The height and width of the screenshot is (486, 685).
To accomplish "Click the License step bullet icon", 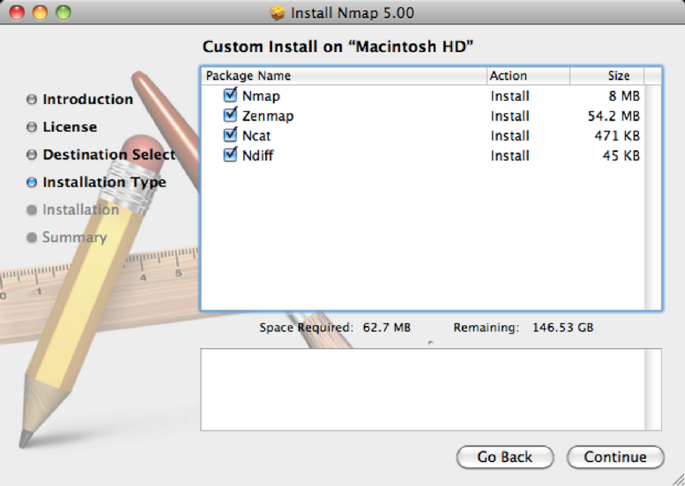I will [31, 127].
